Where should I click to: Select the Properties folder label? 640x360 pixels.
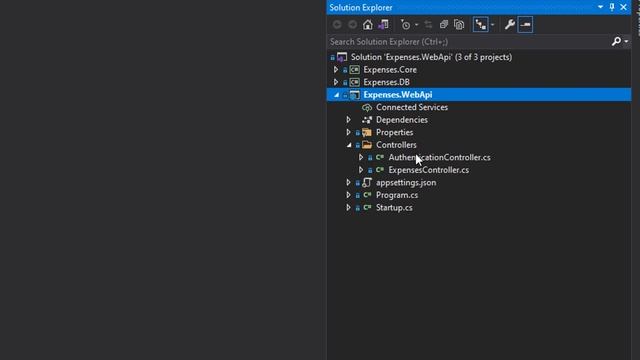(394, 133)
